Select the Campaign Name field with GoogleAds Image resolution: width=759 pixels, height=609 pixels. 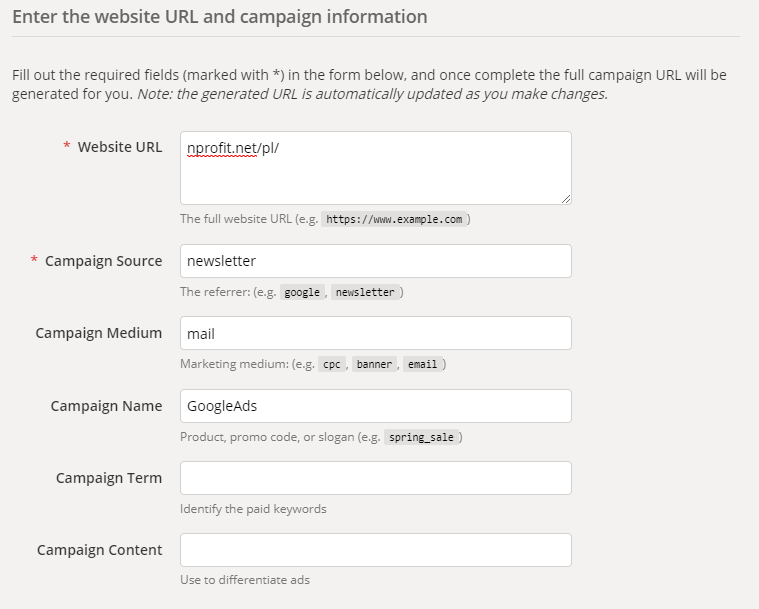[375, 406]
